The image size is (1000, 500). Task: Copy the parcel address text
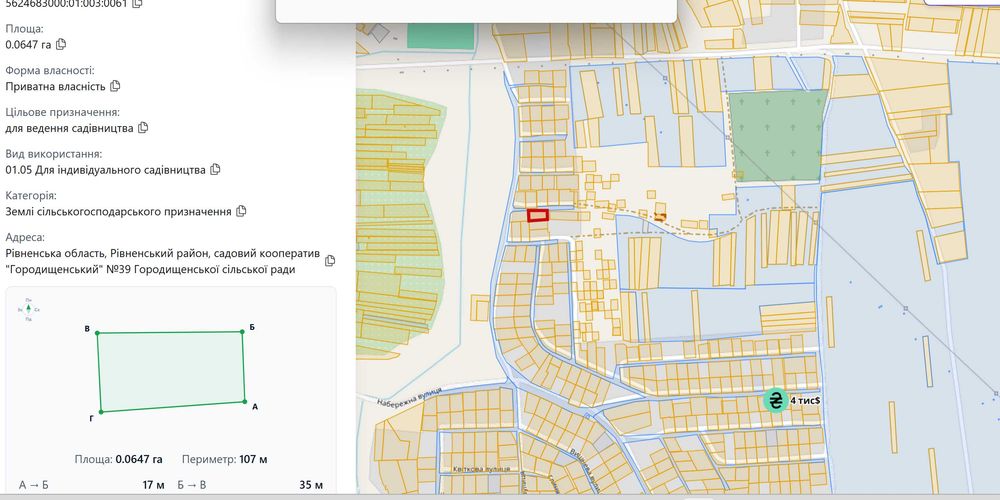pos(330,260)
